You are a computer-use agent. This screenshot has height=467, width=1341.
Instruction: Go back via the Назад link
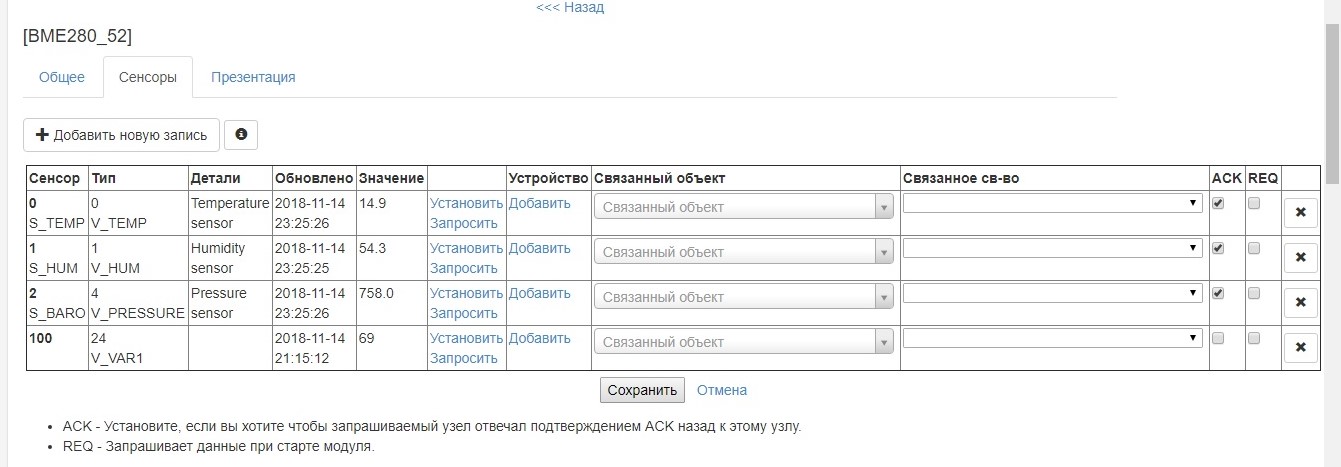coord(570,7)
